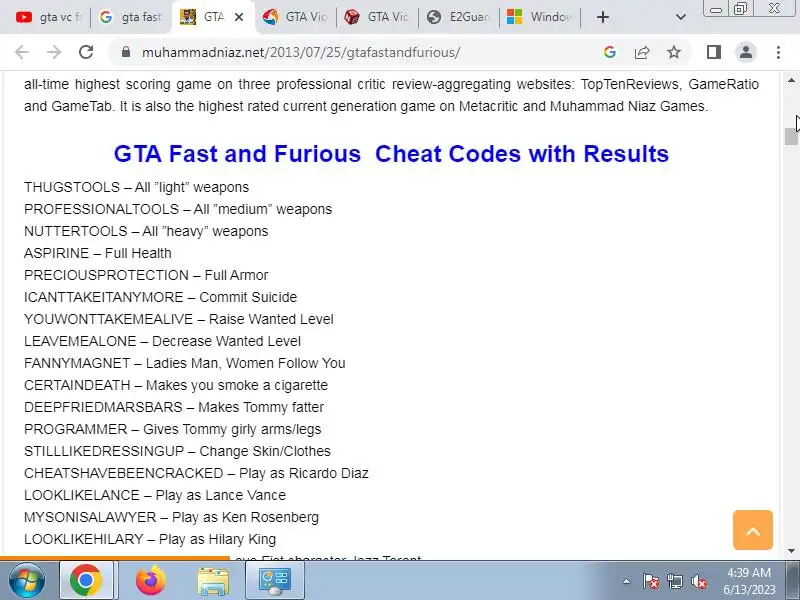Click the YOUWONTTAKEMEALIVE cheat line

(x=179, y=319)
